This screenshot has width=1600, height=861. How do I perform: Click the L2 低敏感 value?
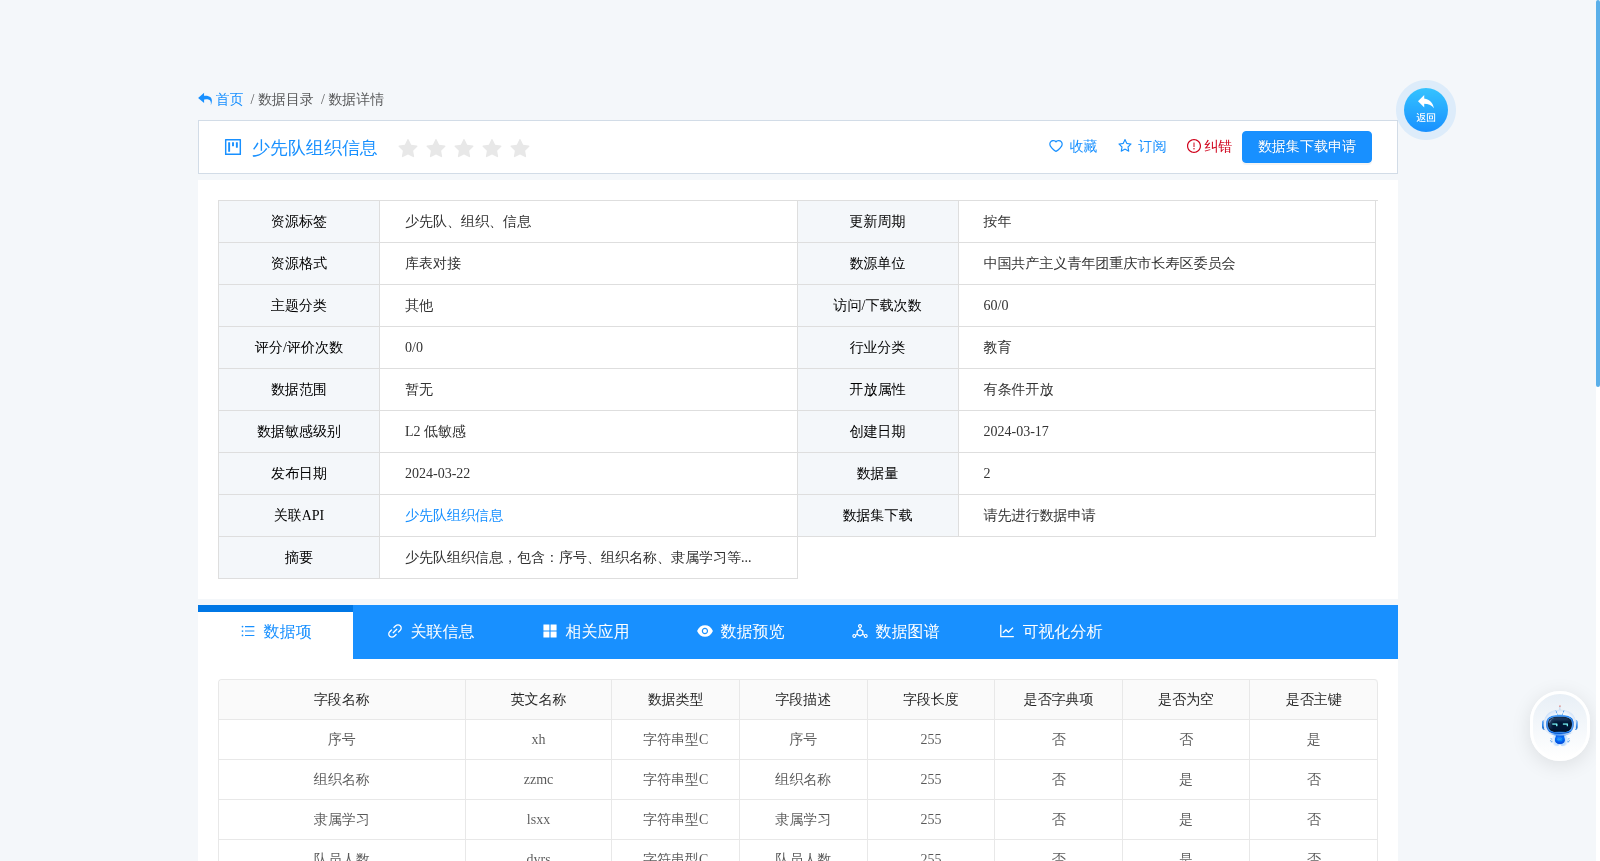435,432
